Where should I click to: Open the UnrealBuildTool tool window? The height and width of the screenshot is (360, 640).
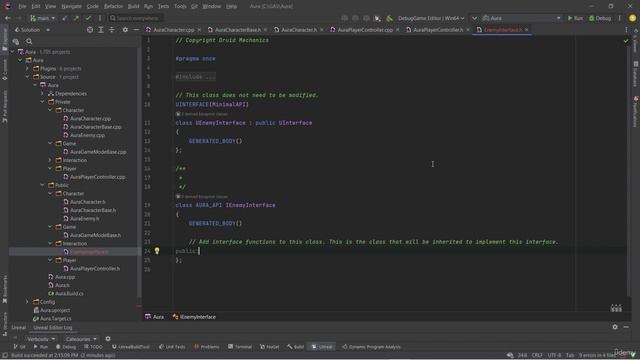pyautogui.click(x=131, y=347)
